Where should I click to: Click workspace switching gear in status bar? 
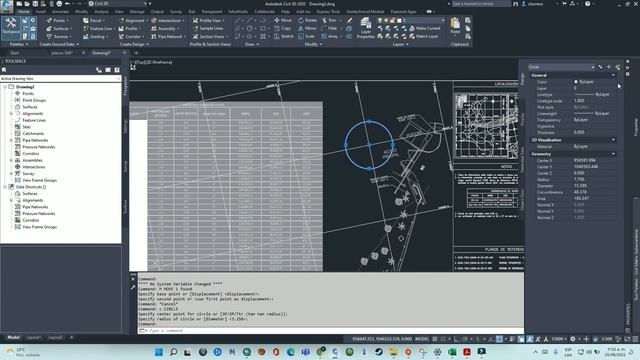tap(573, 339)
